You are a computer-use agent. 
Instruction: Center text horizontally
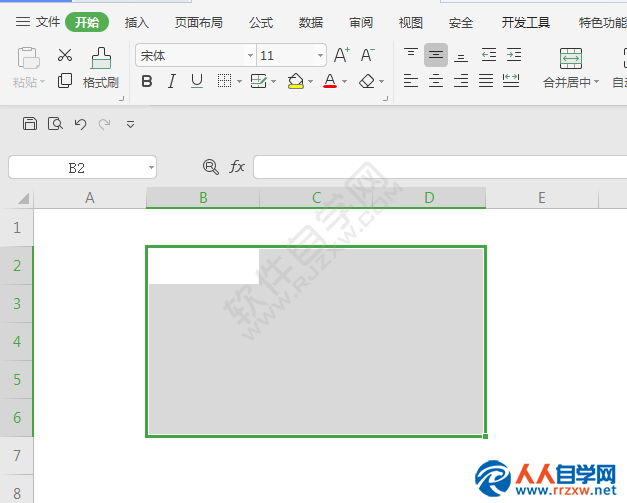click(436, 81)
